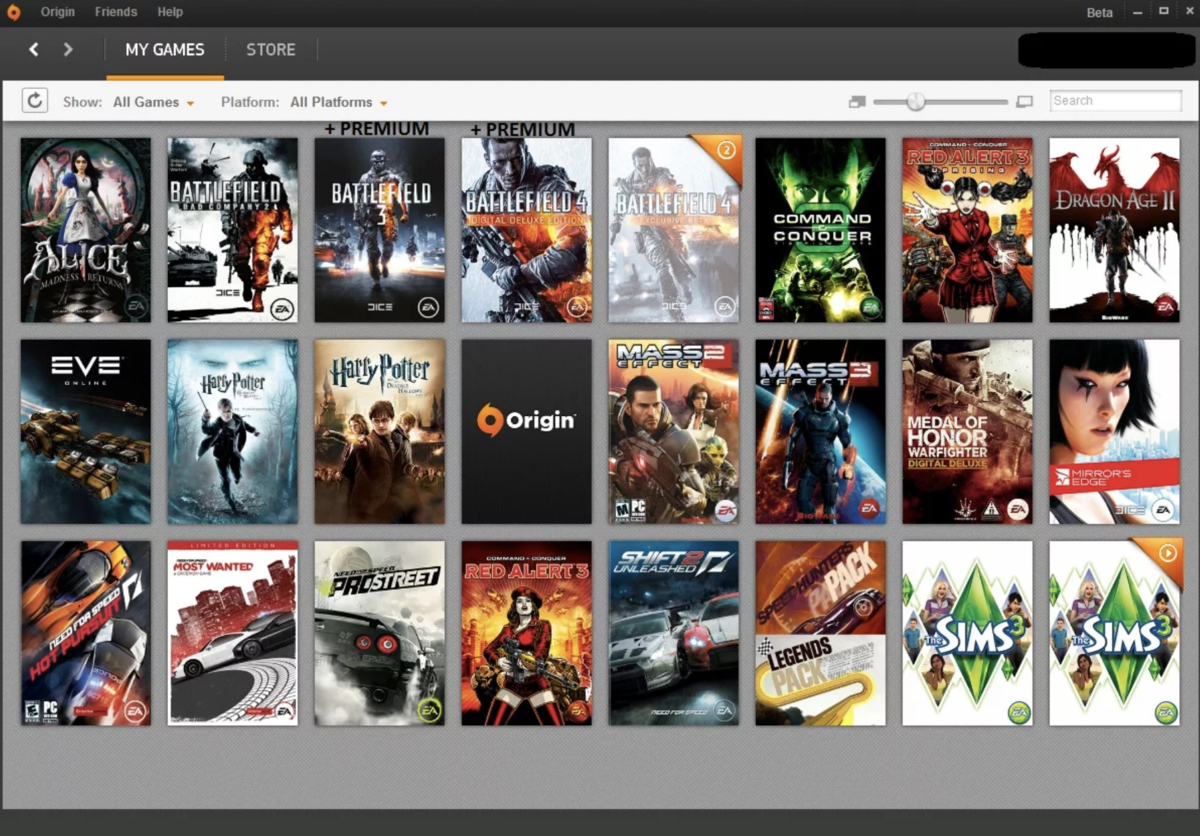Go forward with the right arrow

point(68,49)
